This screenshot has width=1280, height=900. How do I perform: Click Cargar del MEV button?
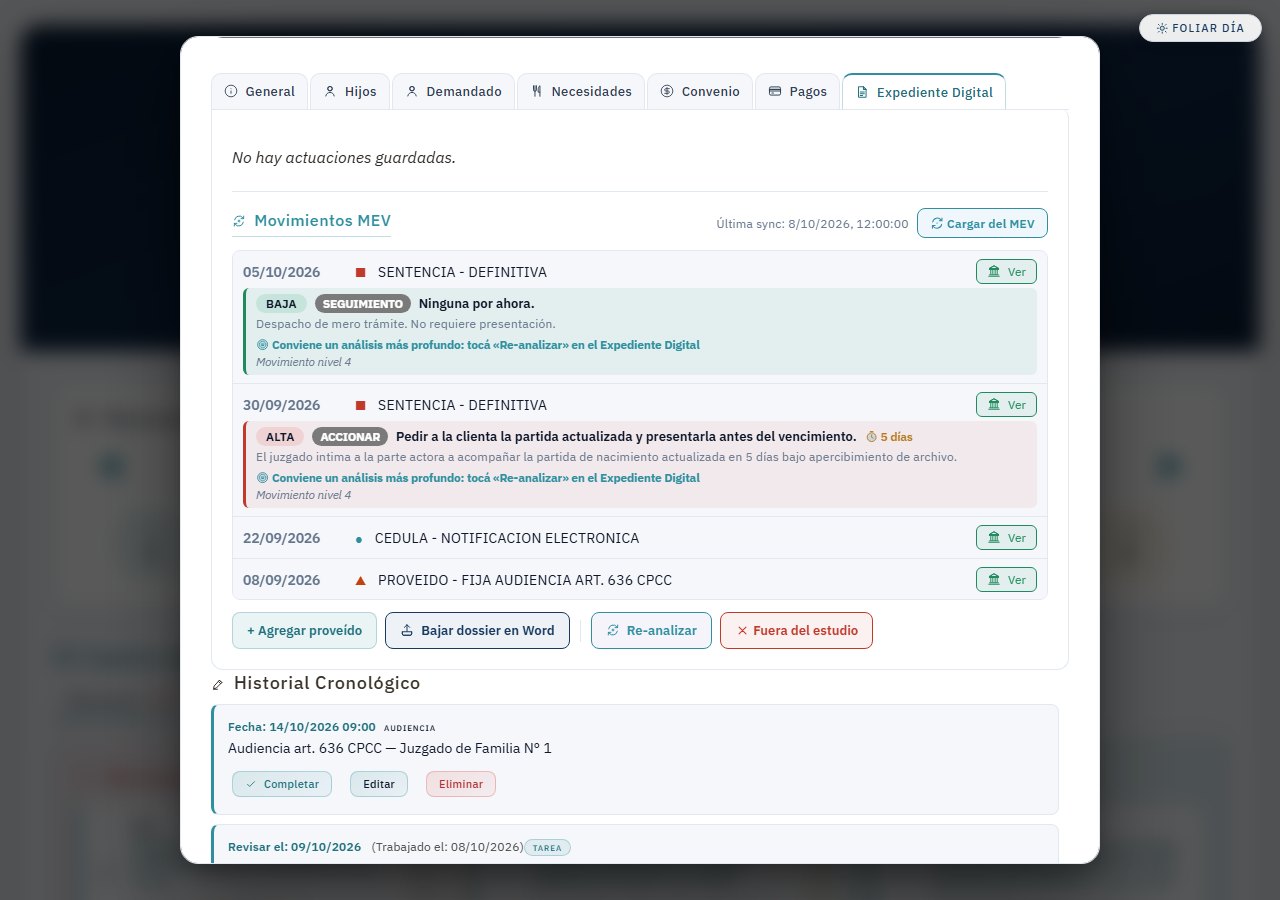[x=982, y=223]
